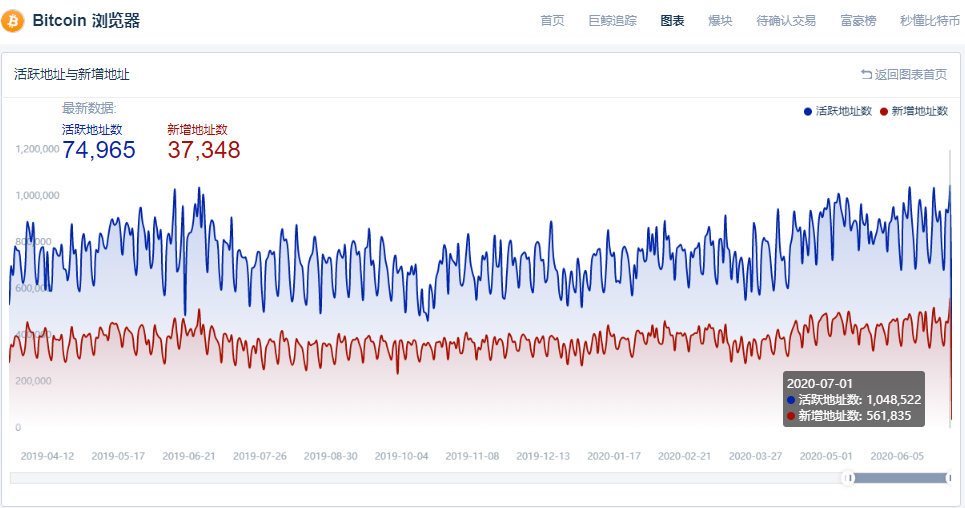Click the 2020-07-01 tooltip date
Screen dimensions: 965x508
pyautogui.click(x=819, y=383)
